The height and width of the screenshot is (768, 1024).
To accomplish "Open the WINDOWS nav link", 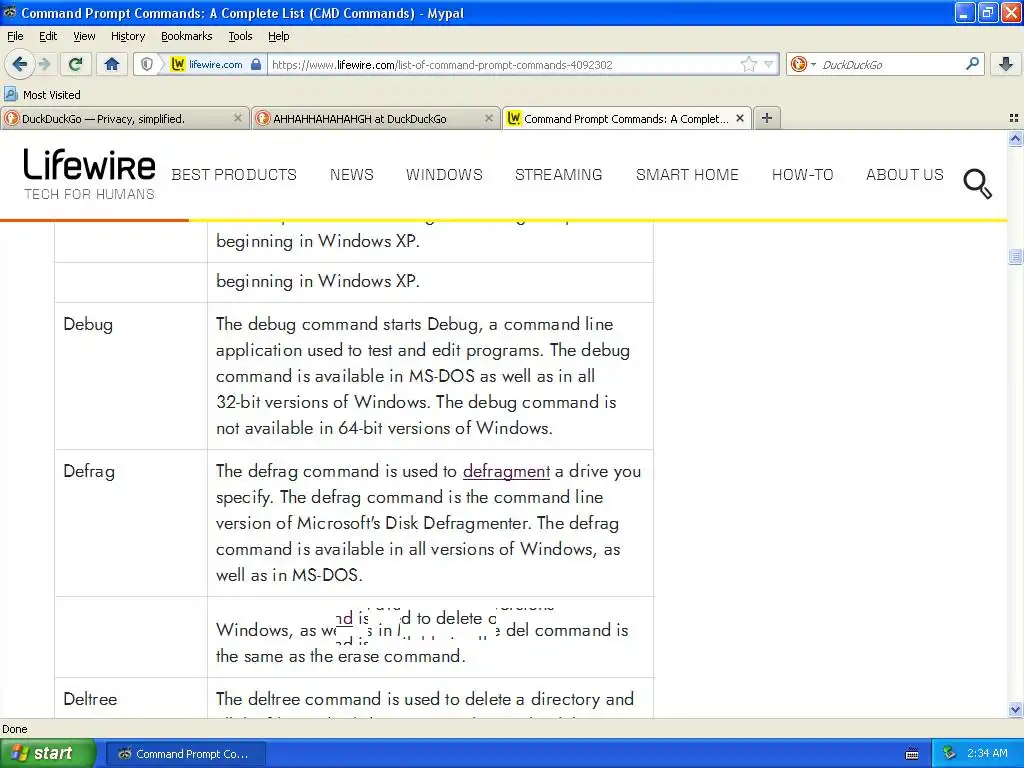I will 444,174.
